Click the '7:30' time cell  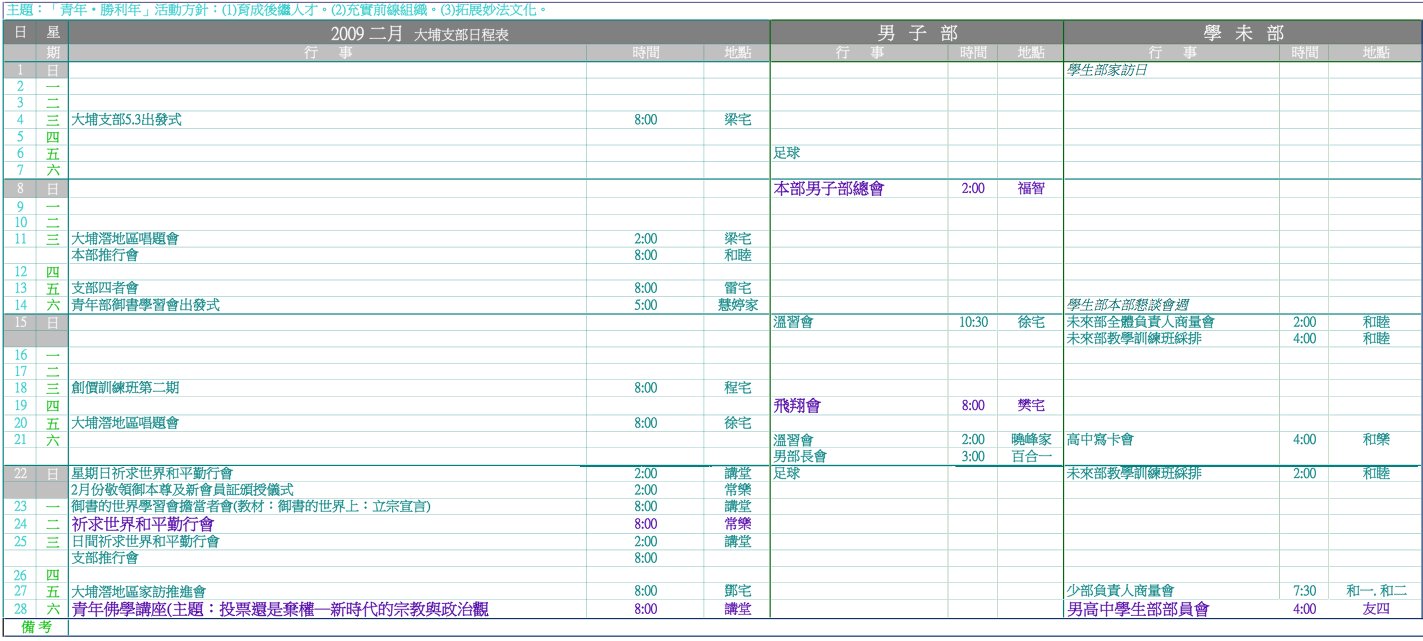[1304, 591]
